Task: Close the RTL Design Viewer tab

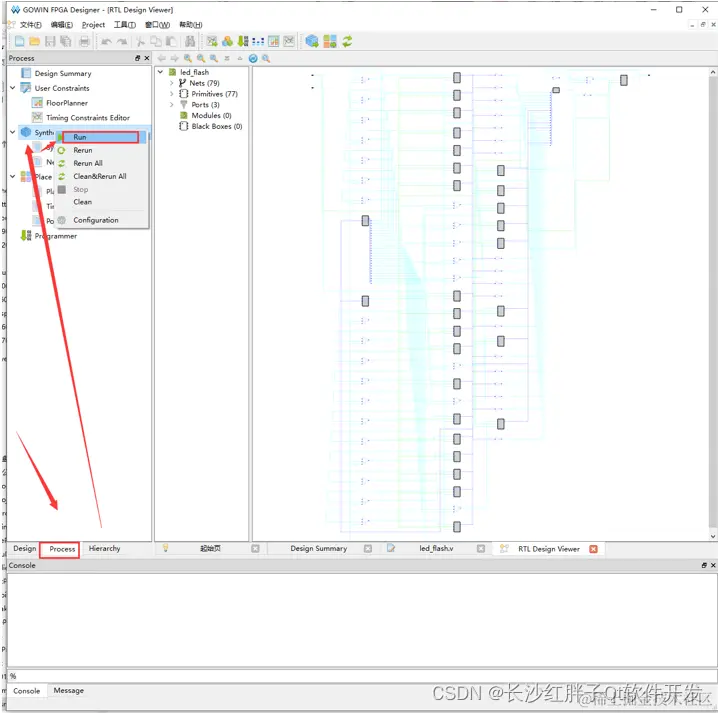Action: pyautogui.click(x=593, y=549)
